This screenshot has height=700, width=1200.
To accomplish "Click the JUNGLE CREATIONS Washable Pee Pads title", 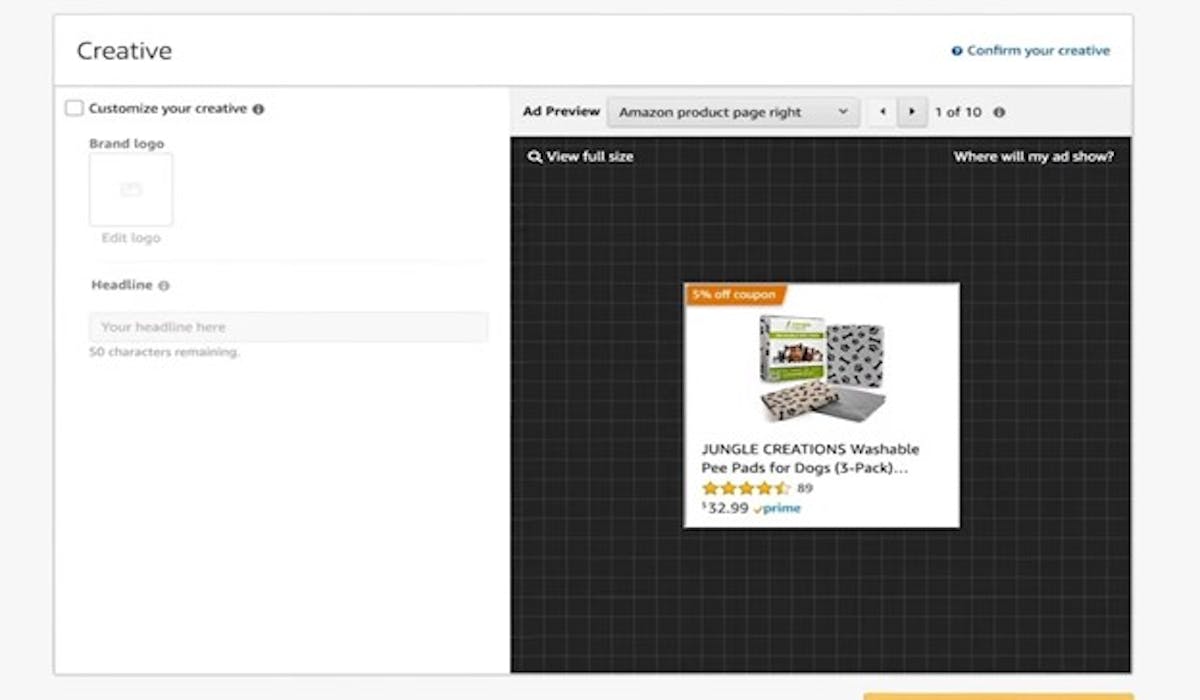I will point(810,458).
